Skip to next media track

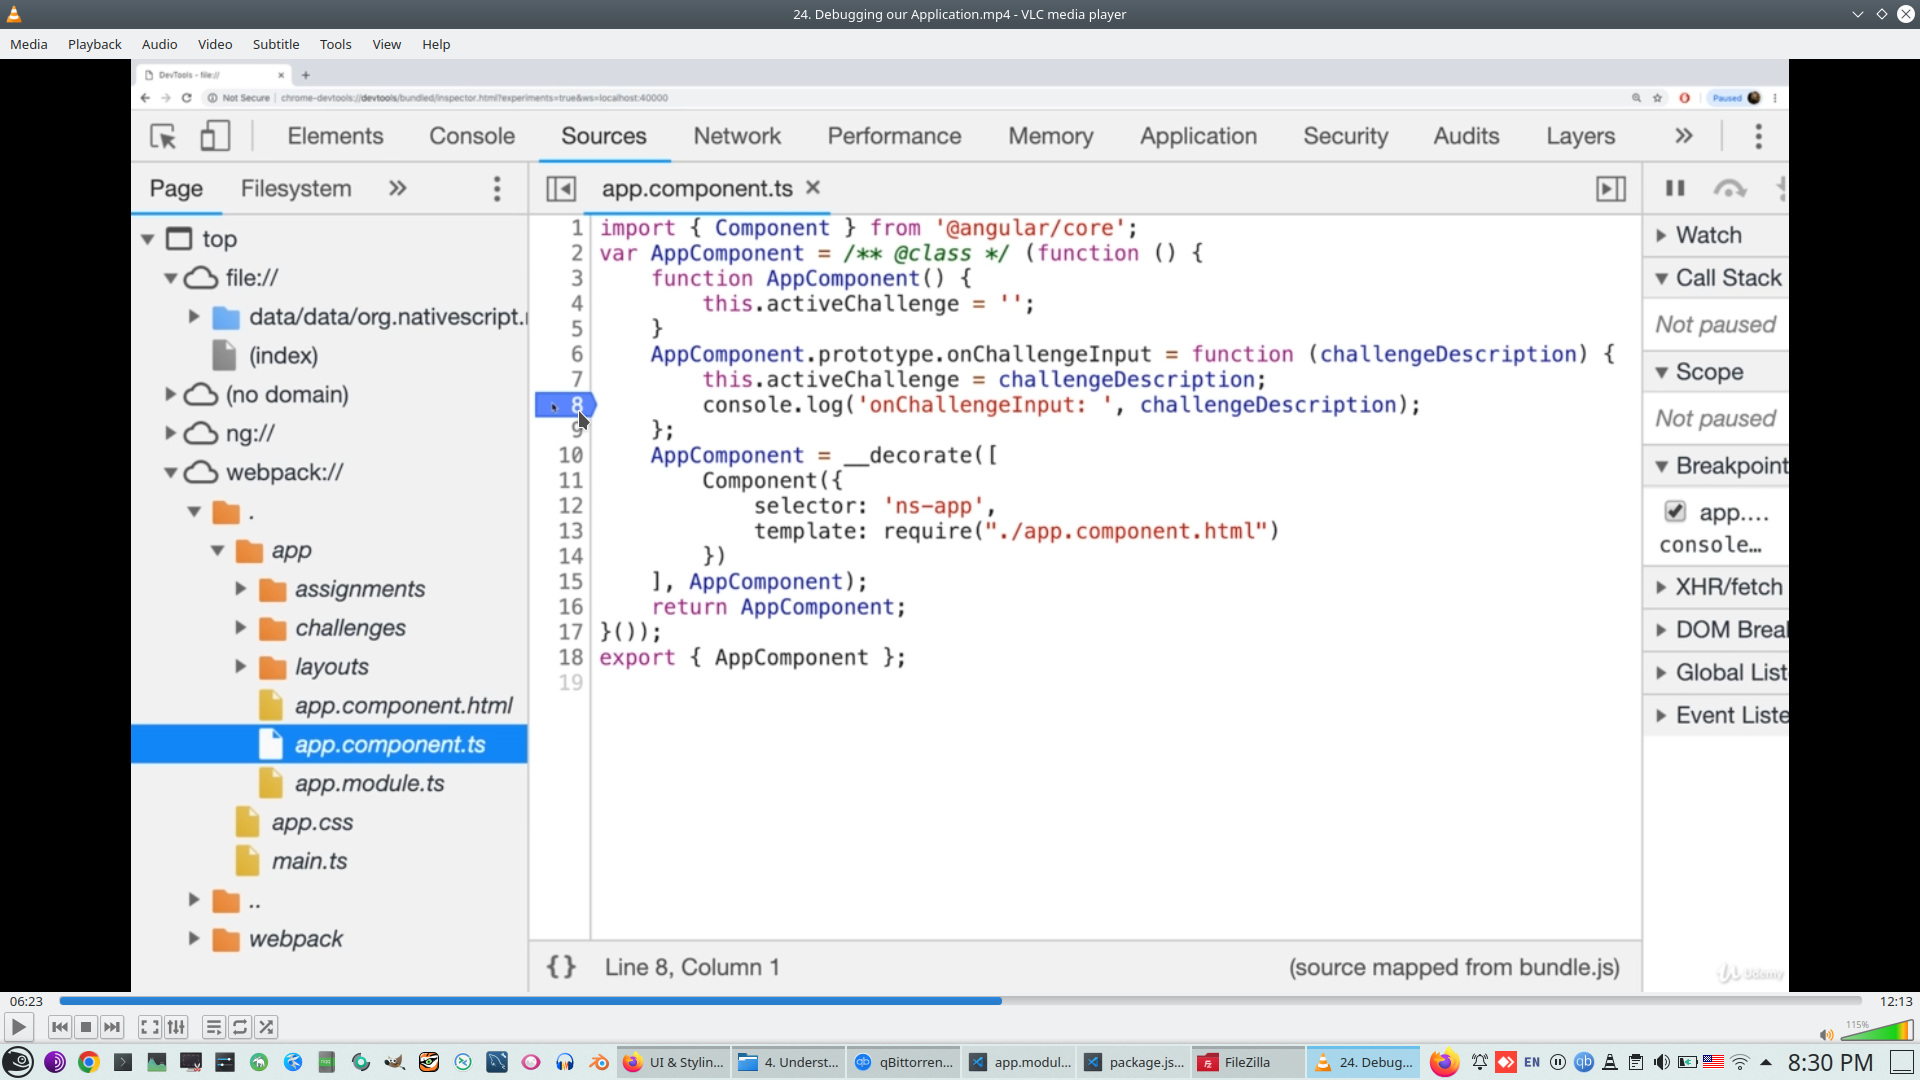[x=112, y=1027]
